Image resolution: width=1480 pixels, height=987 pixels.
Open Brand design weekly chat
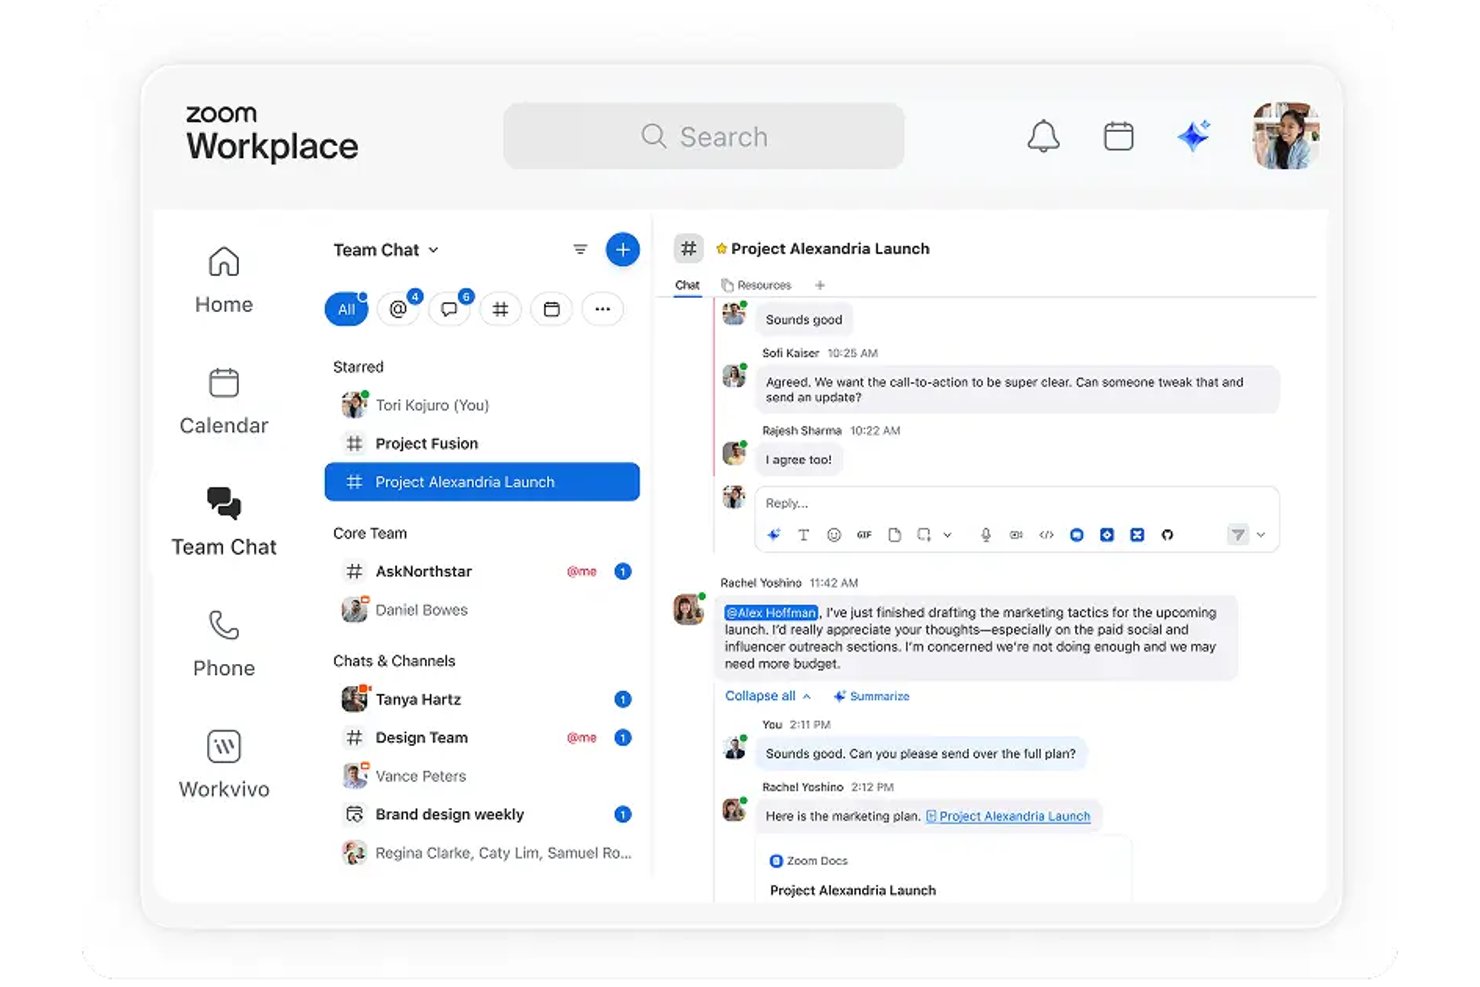pos(482,814)
